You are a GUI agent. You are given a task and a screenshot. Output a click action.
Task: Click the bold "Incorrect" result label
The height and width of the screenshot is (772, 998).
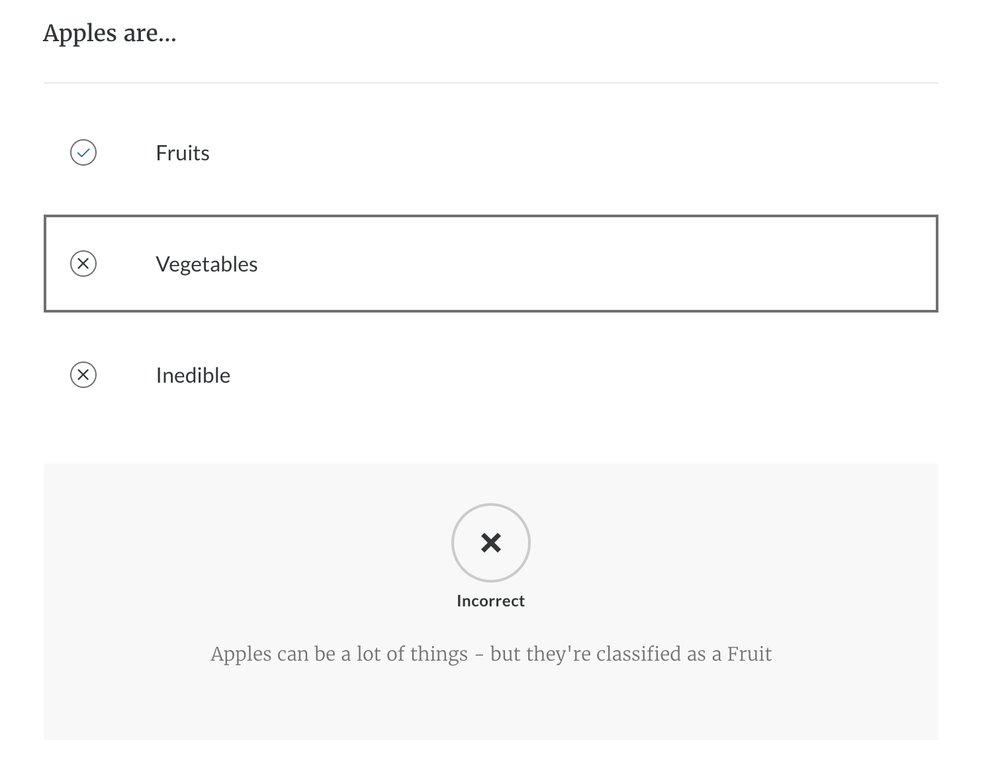pos(490,601)
